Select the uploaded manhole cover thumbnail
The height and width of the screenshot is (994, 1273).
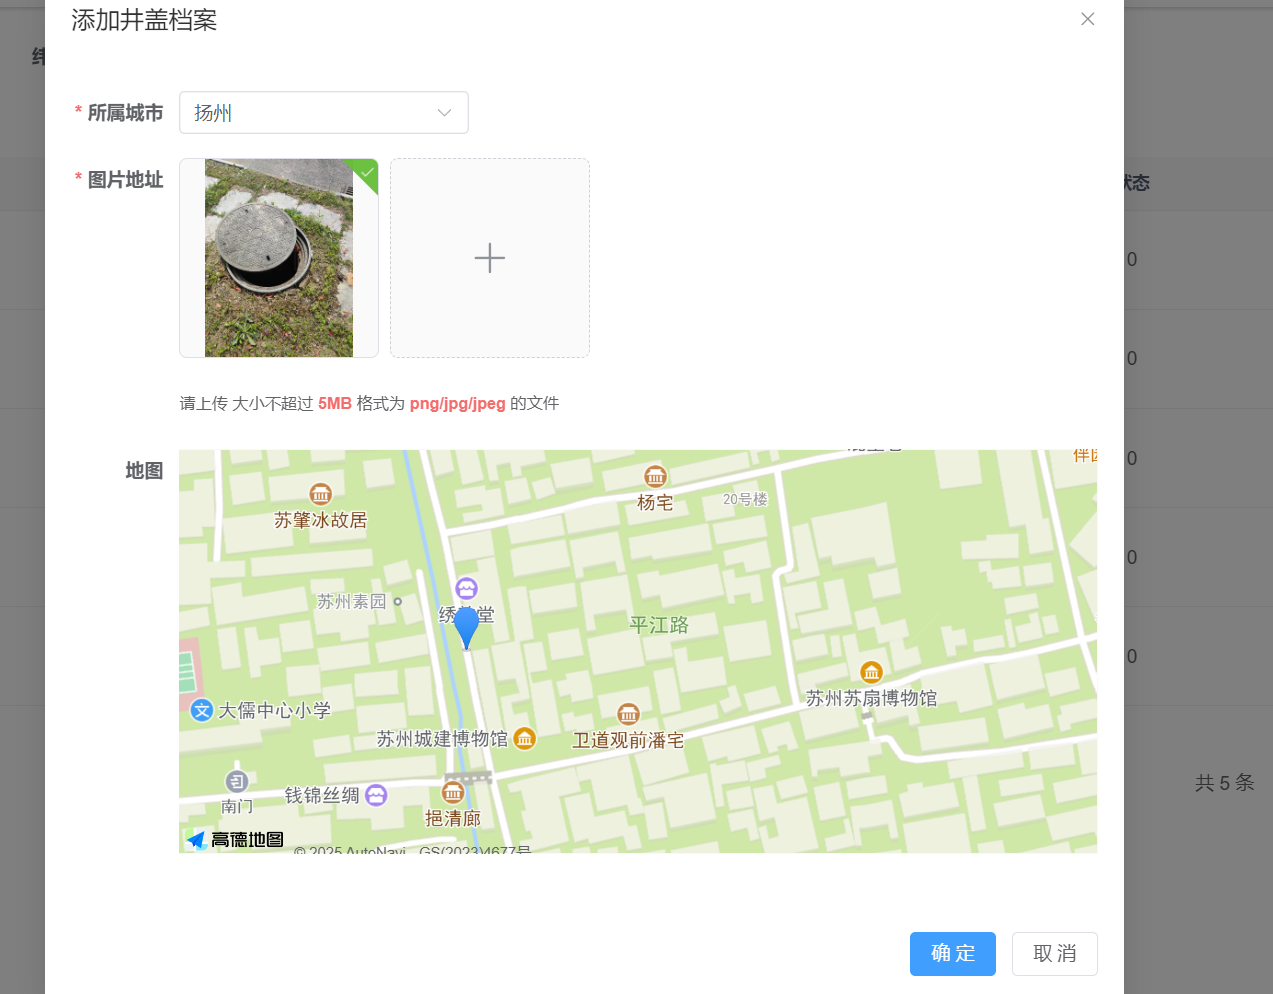pos(279,258)
